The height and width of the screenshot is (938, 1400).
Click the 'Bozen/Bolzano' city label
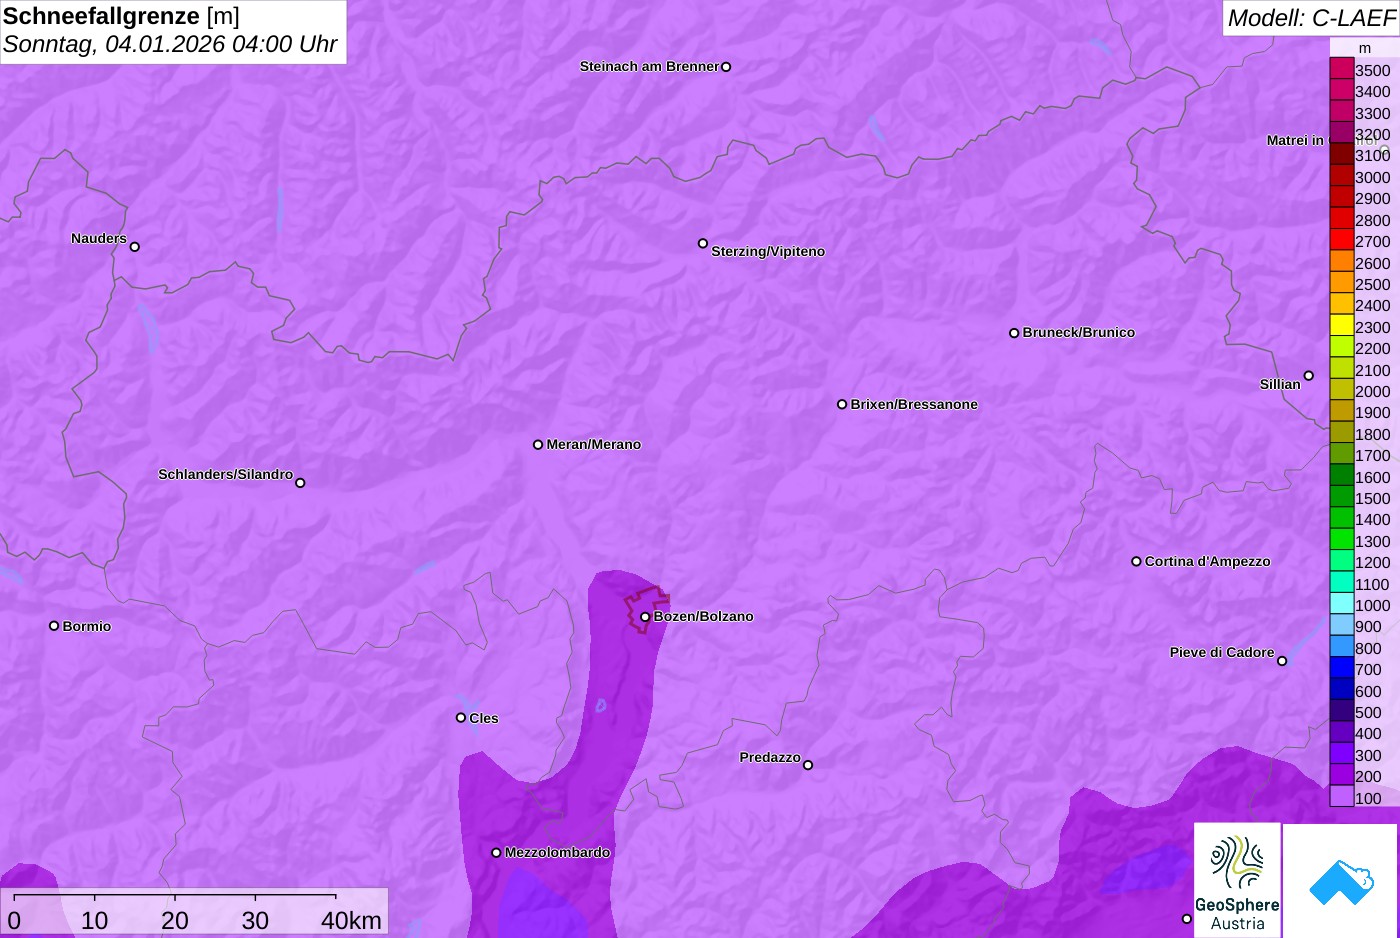pyautogui.click(x=703, y=617)
